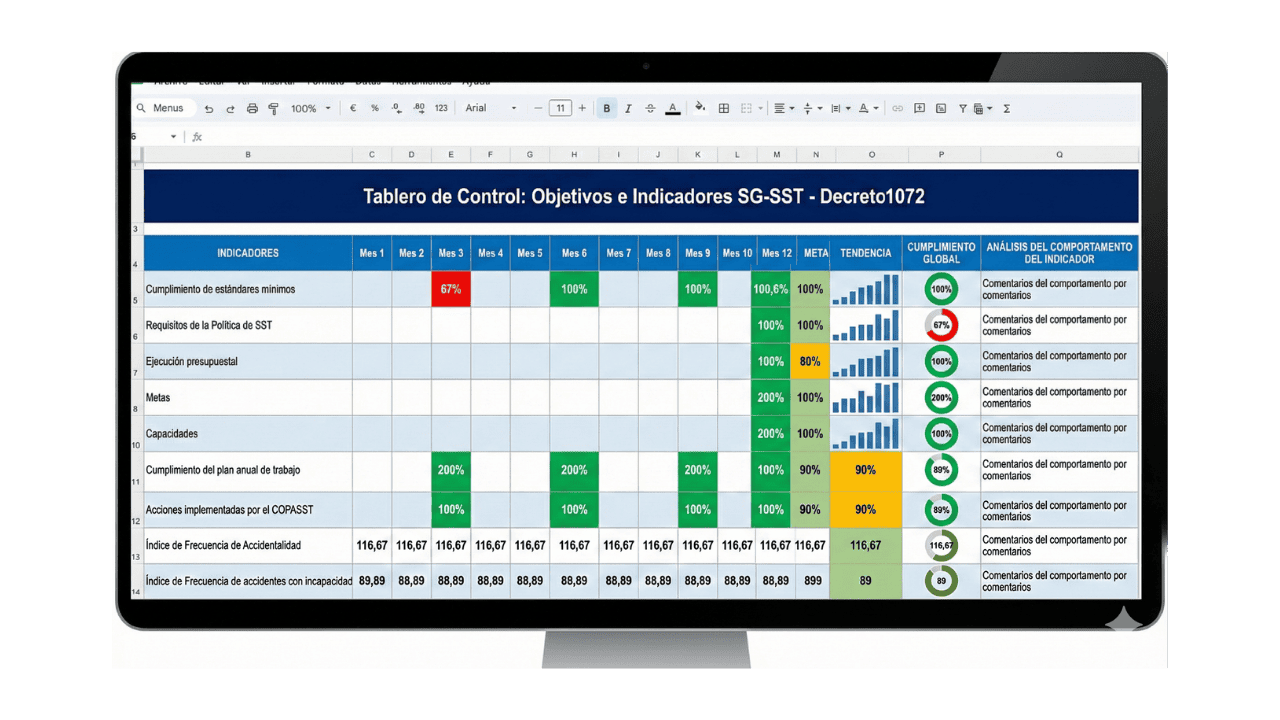Decrease decimal places
The image size is (1280, 720).
[396, 108]
